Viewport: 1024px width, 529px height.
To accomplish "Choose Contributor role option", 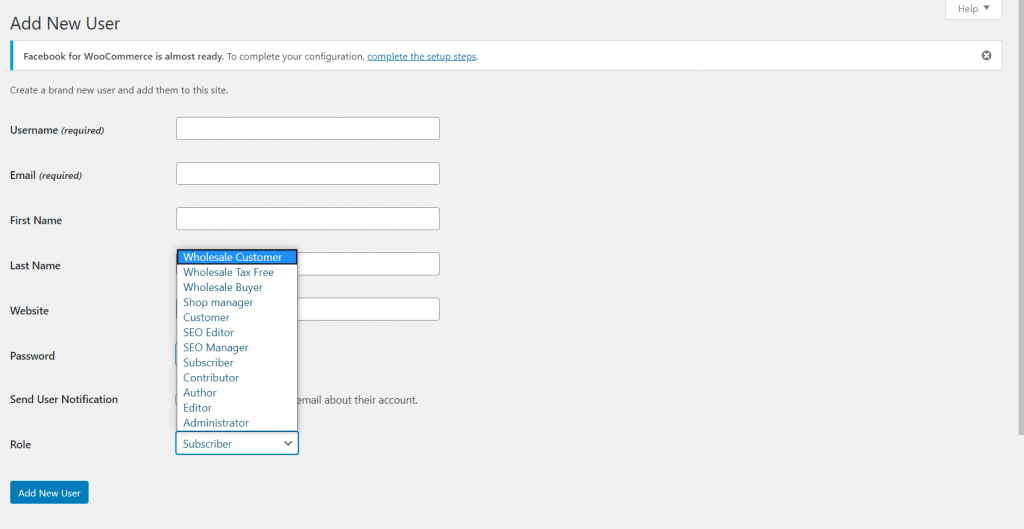I will pos(237,377).
